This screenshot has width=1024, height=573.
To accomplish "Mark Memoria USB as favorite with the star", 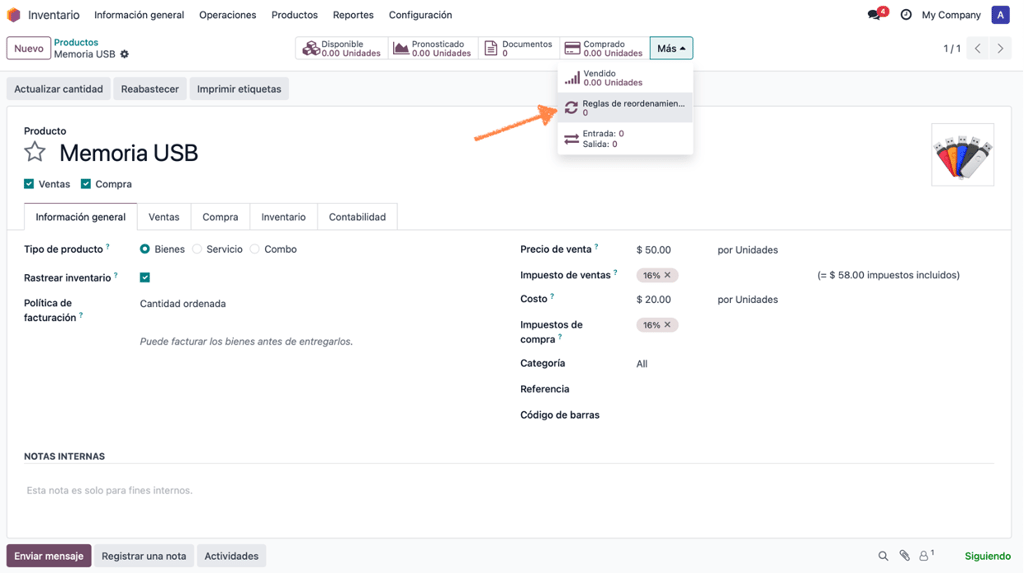I will [x=35, y=152].
